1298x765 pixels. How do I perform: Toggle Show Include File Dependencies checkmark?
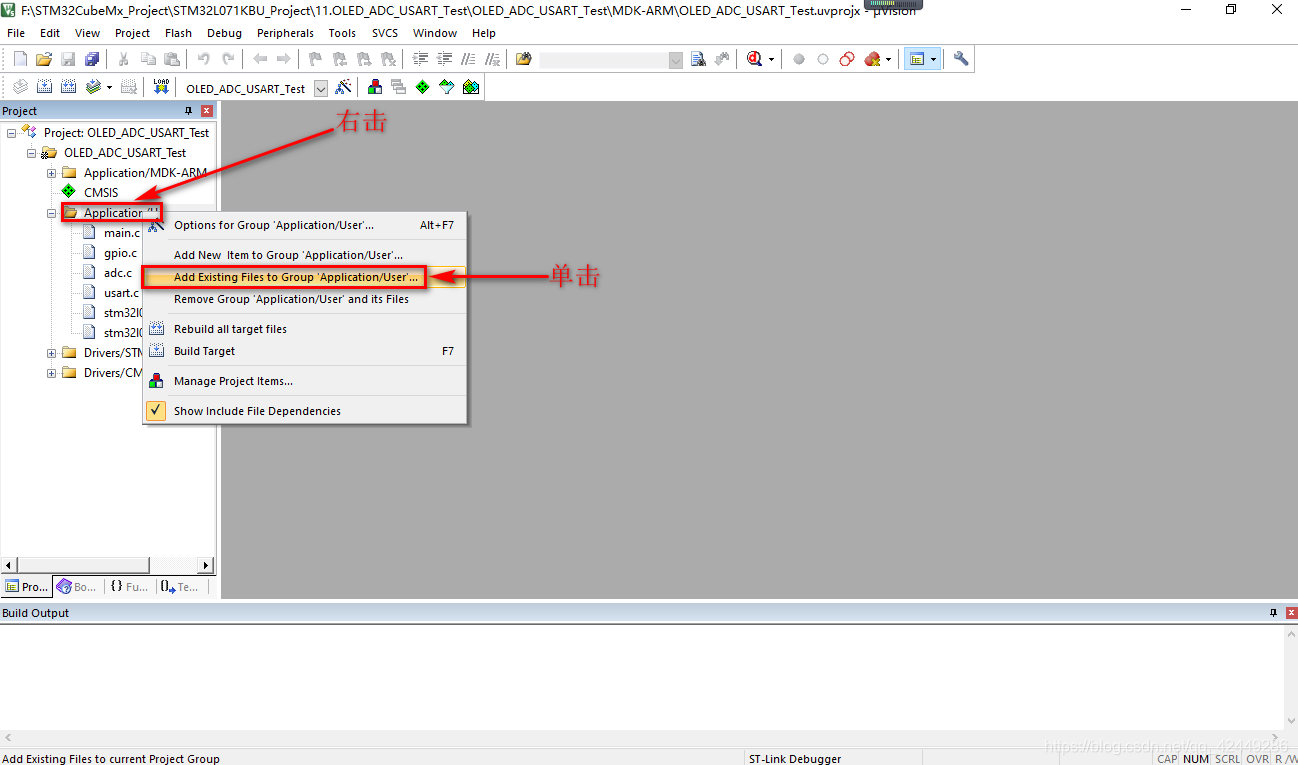pos(156,410)
